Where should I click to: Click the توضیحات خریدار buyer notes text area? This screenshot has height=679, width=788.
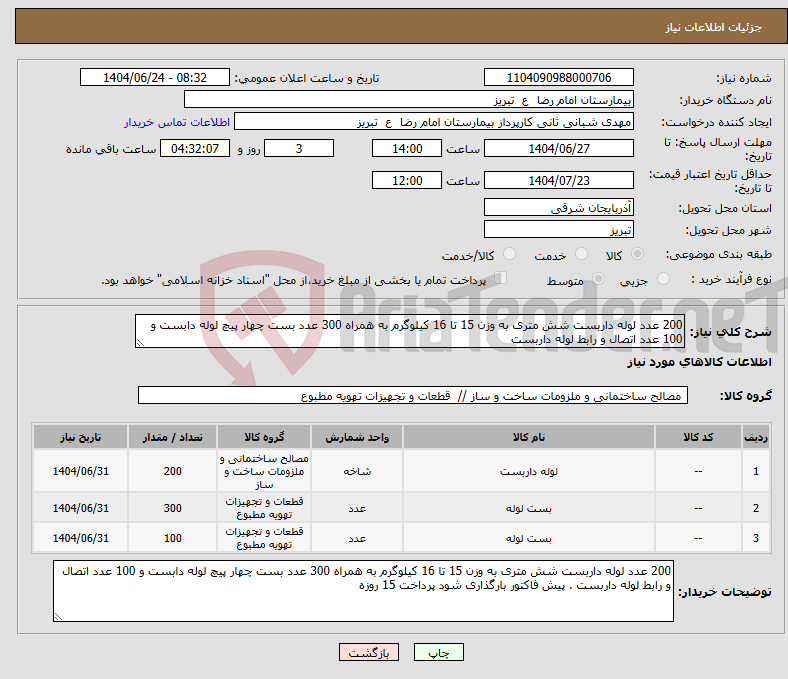364,591
